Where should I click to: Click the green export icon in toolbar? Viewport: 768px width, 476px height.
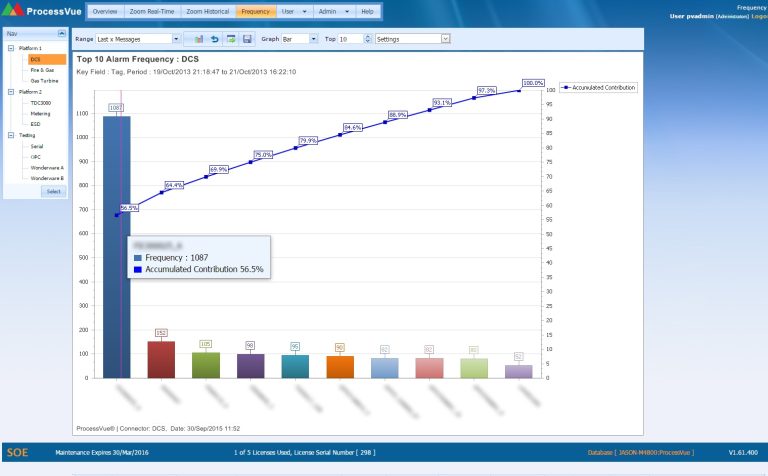pos(231,39)
